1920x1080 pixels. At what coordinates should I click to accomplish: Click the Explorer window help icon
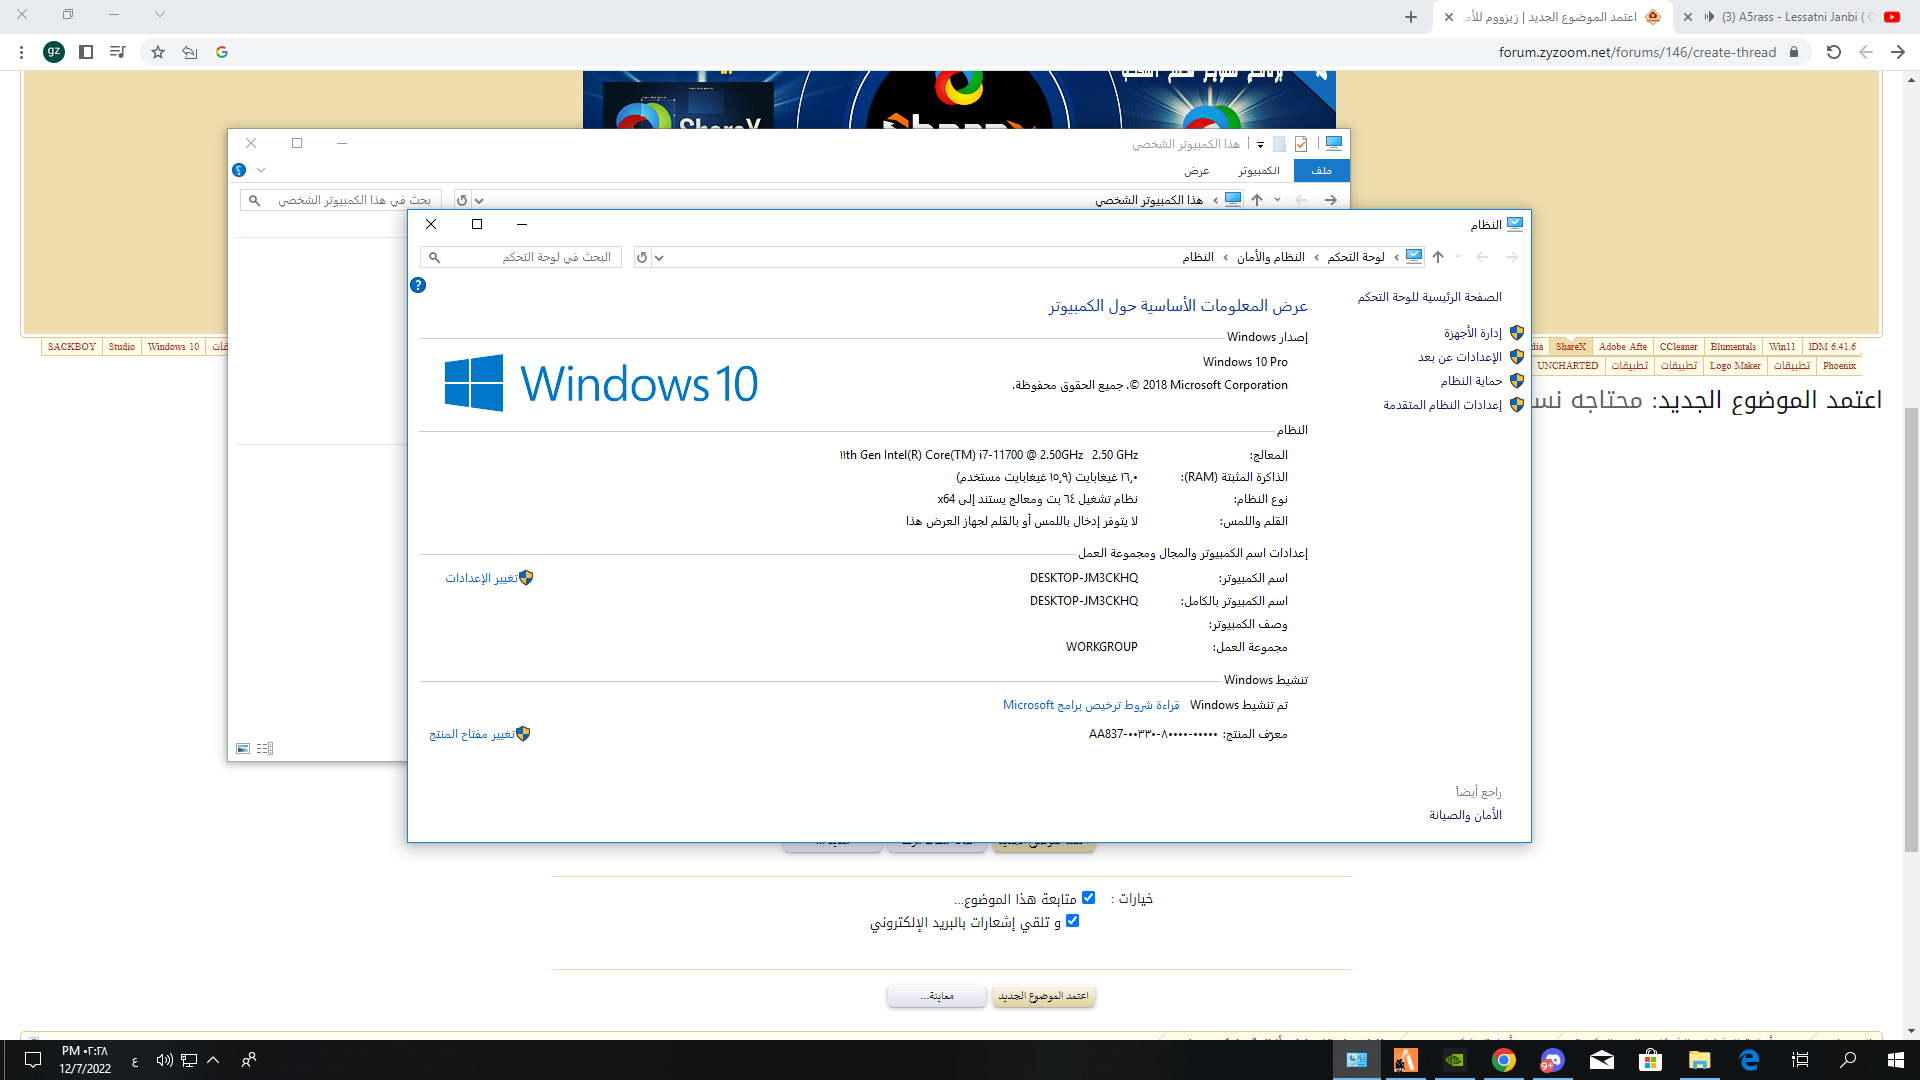(x=239, y=170)
